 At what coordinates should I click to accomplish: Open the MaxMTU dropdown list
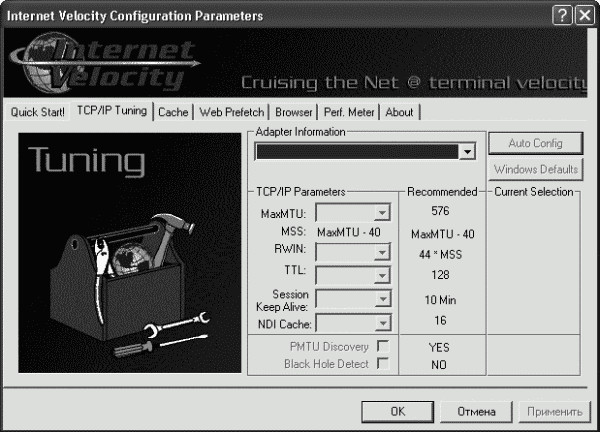pyautogui.click(x=381, y=212)
